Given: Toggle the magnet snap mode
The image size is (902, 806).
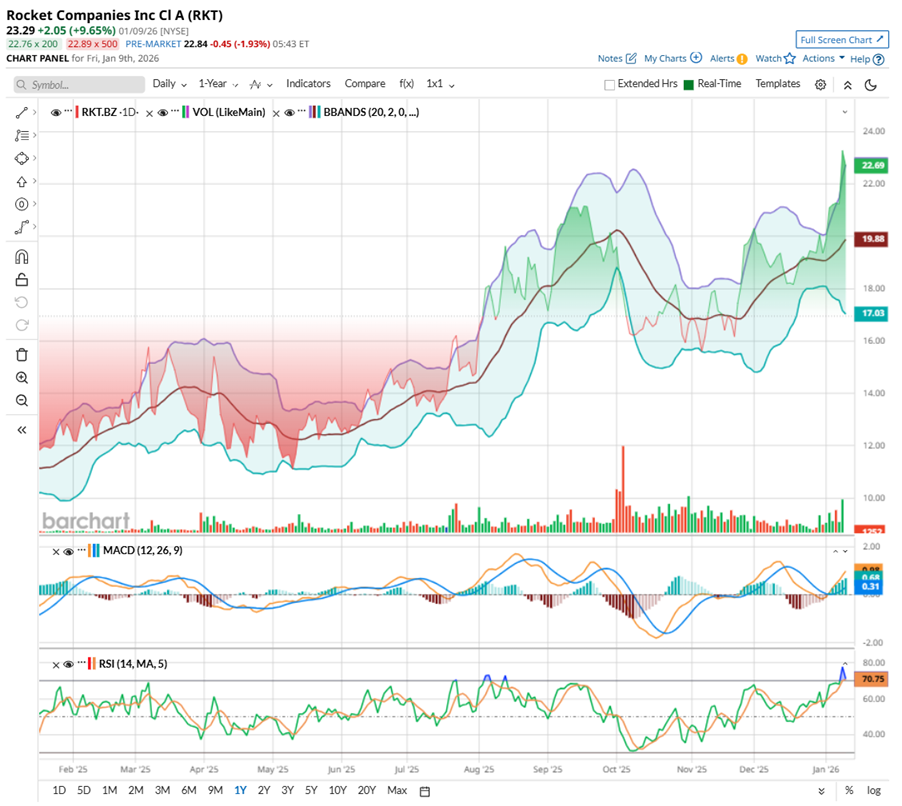Looking at the screenshot, I should click(21, 257).
